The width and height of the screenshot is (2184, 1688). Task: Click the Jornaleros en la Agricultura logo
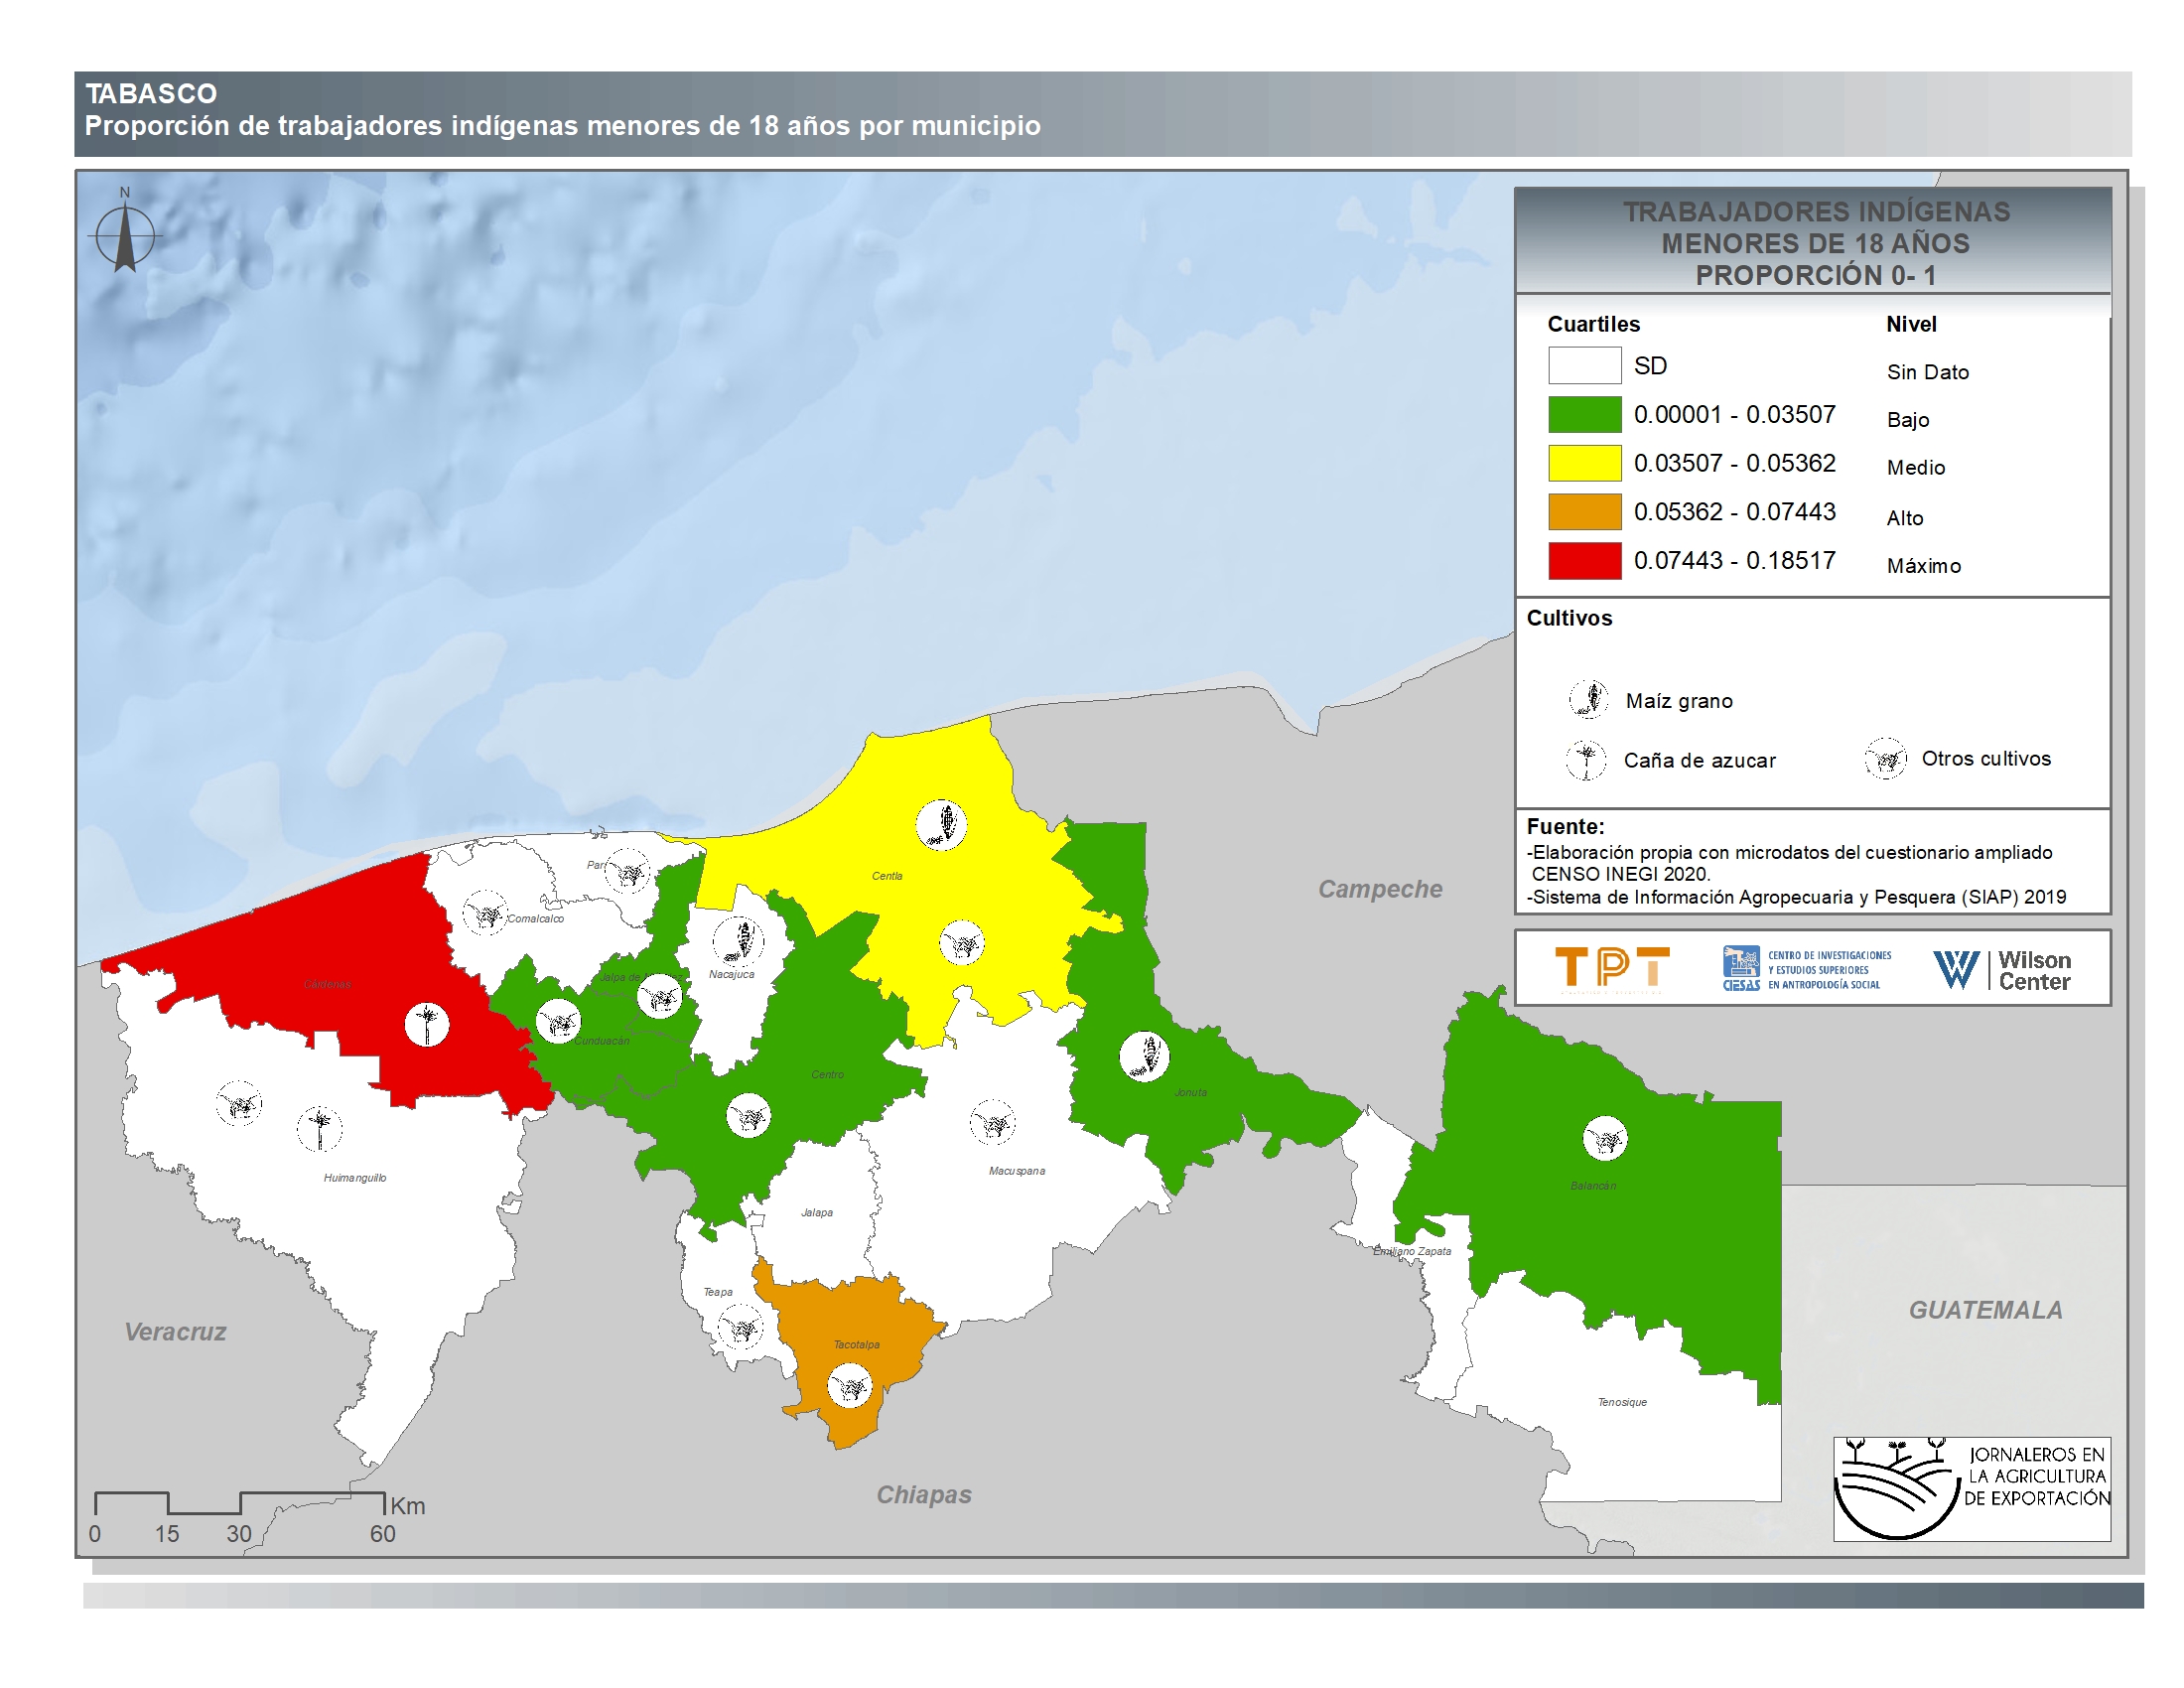pyautogui.click(x=1971, y=1488)
